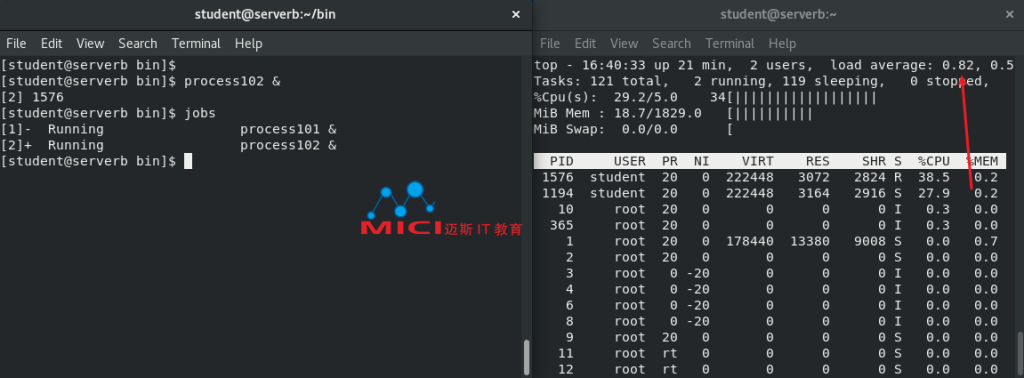
Task: Open View menu in left terminal
Action: [x=90, y=44]
